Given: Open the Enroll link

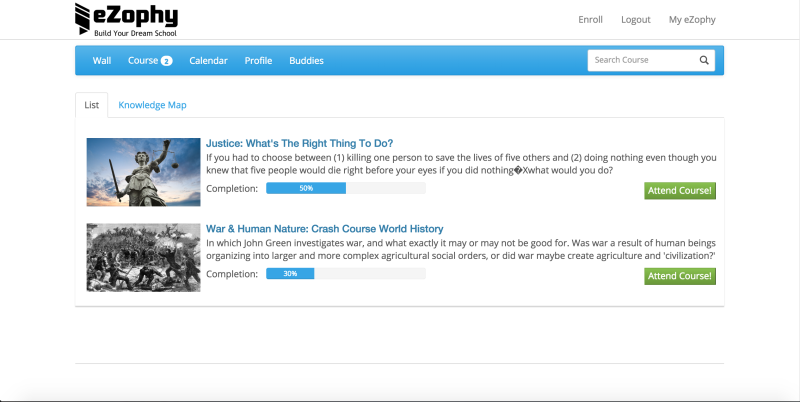Looking at the screenshot, I should coord(590,19).
